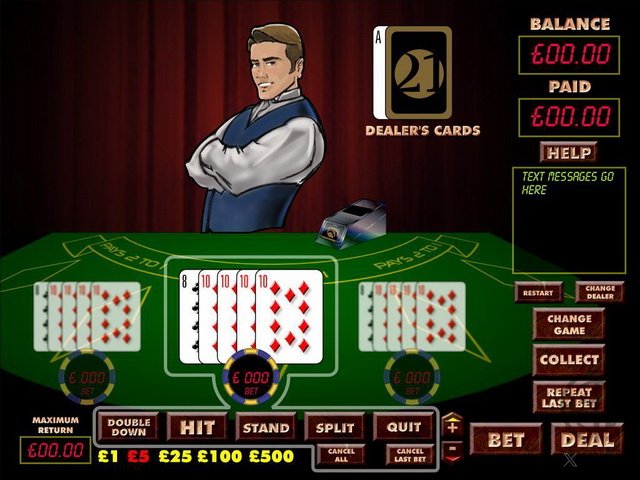Viewport: 640px width, 480px height.
Task: Click the text messages panel
Action: click(569, 220)
